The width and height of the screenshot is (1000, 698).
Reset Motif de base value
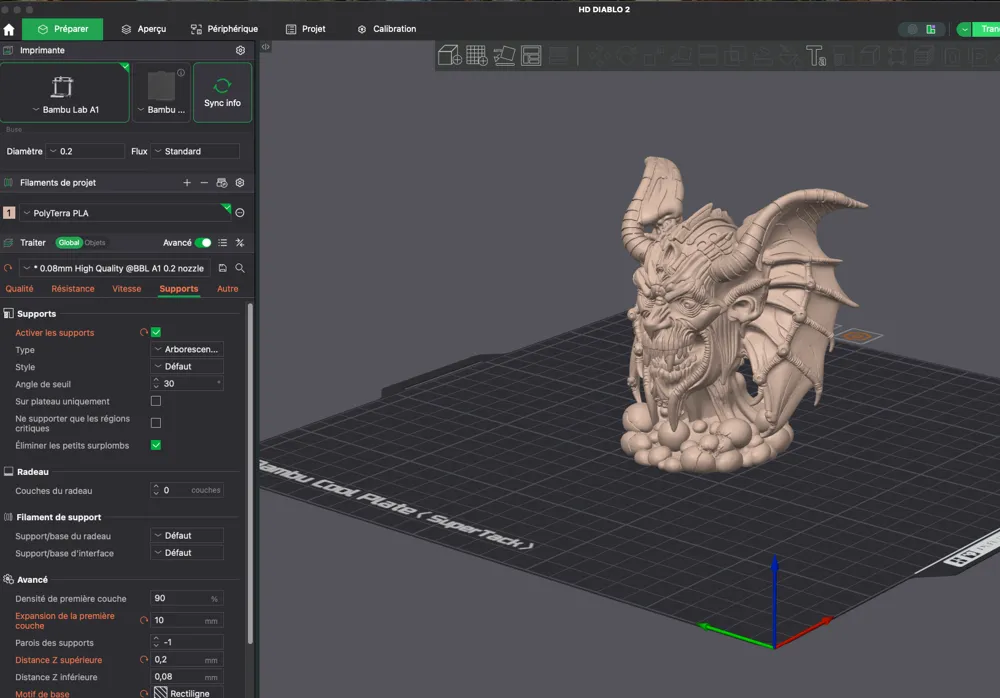(144, 694)
